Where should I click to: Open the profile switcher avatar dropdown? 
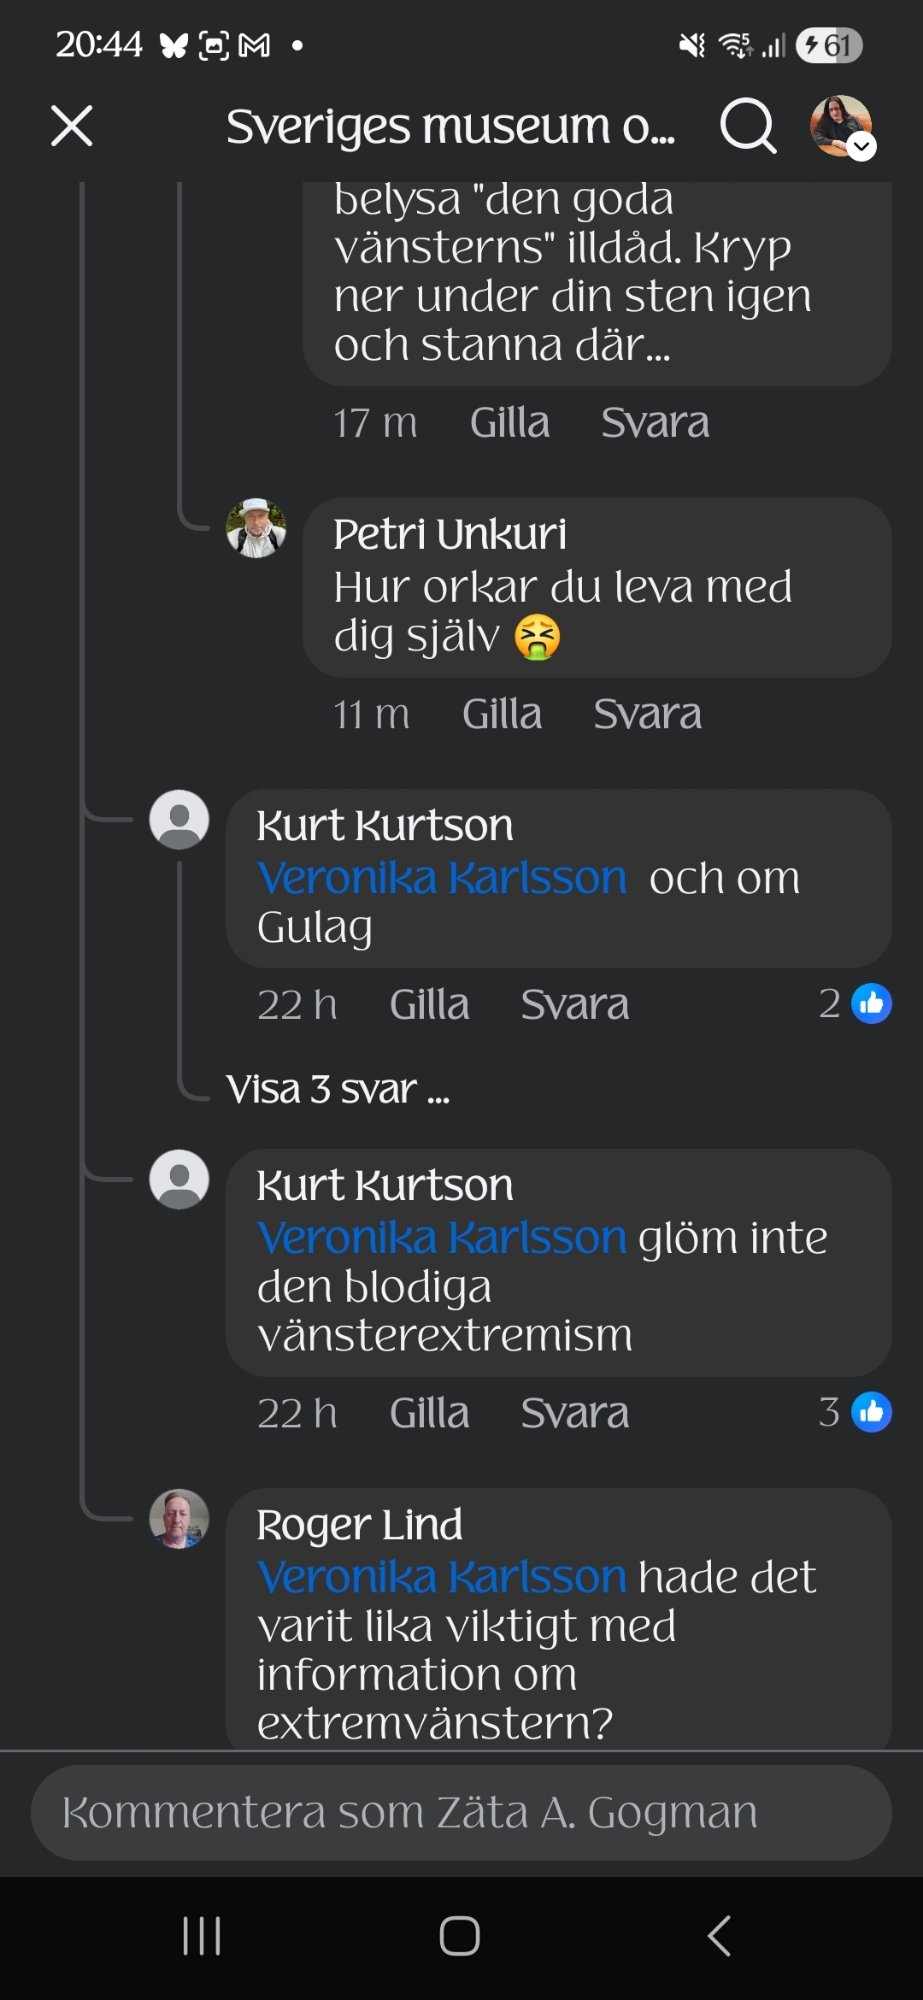[x=841, y=127]
